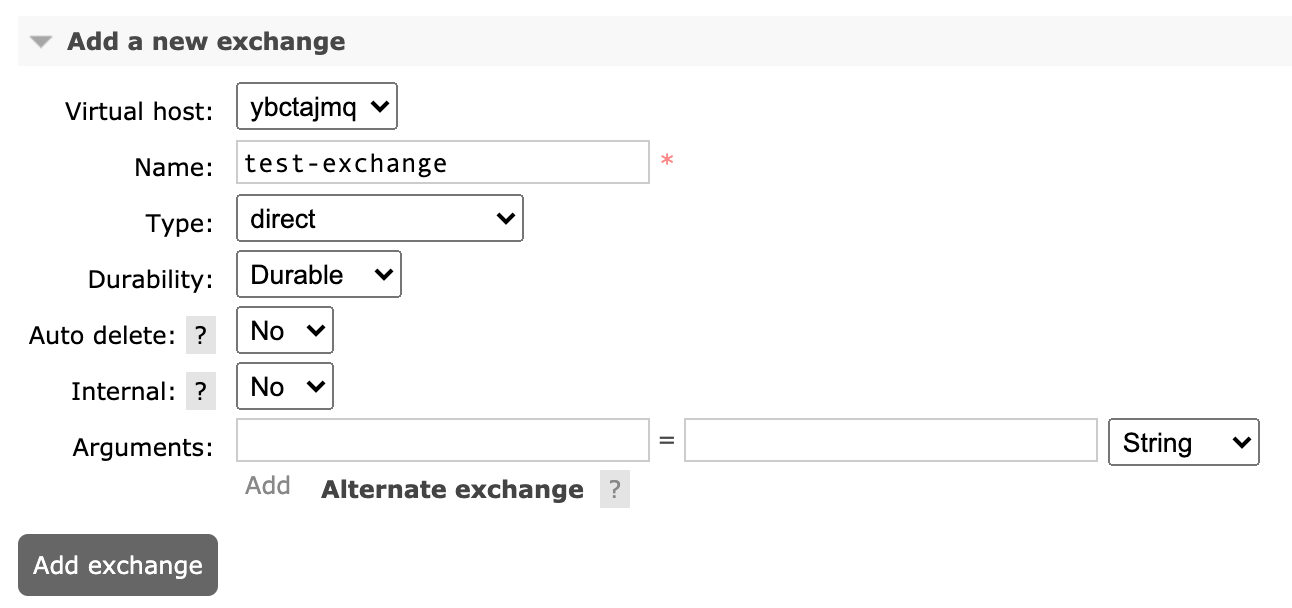This screenshot has width=1292, height=608.
Task: Open the Internal dropdown
Action: pyautogui.click(x=284, y=386)
